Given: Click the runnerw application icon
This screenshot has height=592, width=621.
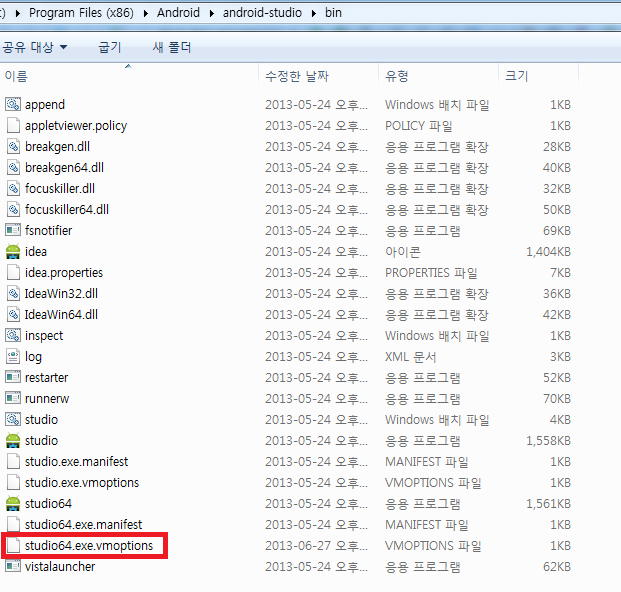Looking at the screenshot, I should coord(13,398).
